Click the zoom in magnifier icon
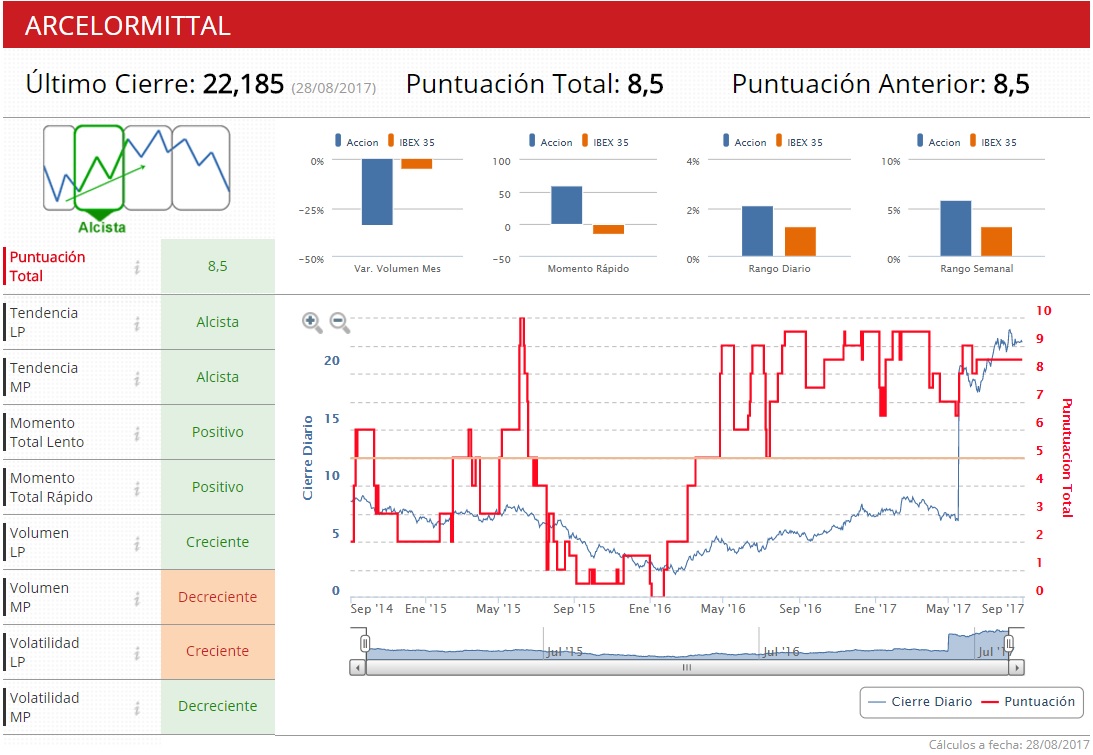Viewport: 1093px width, 755px height. tap(312, 322)
